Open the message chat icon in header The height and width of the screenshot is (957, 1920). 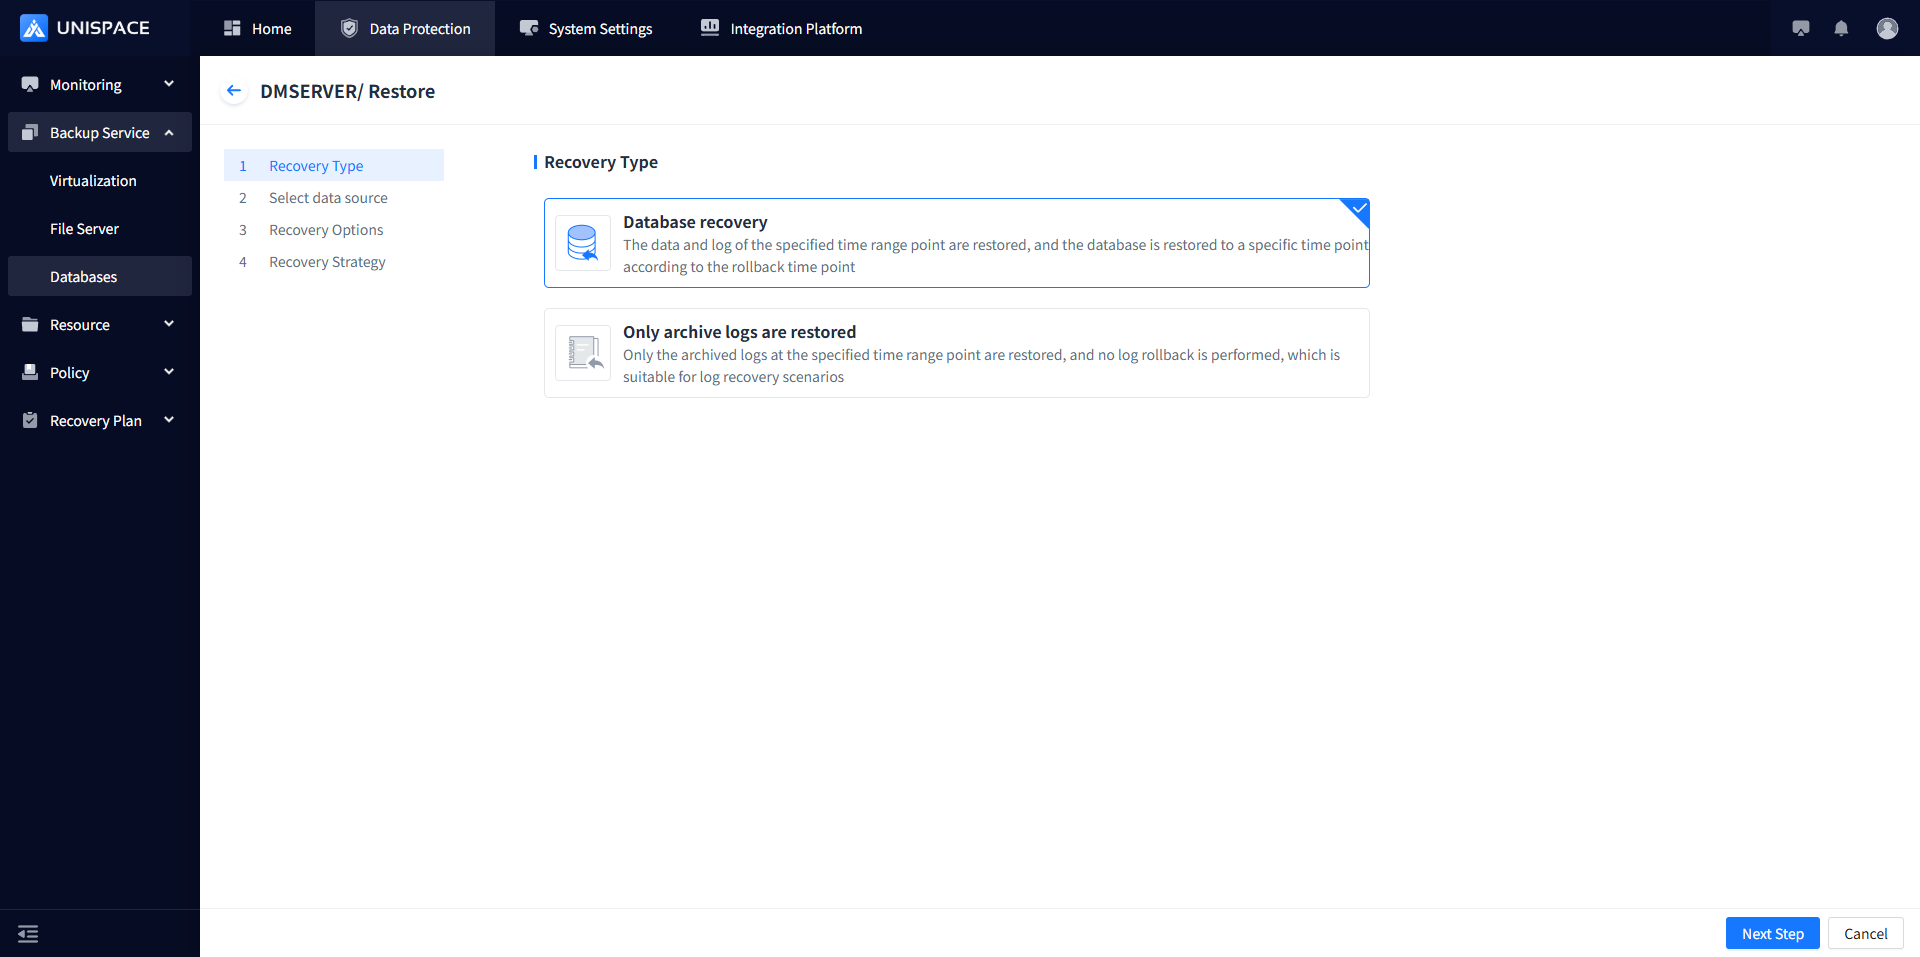(1801, 28)
